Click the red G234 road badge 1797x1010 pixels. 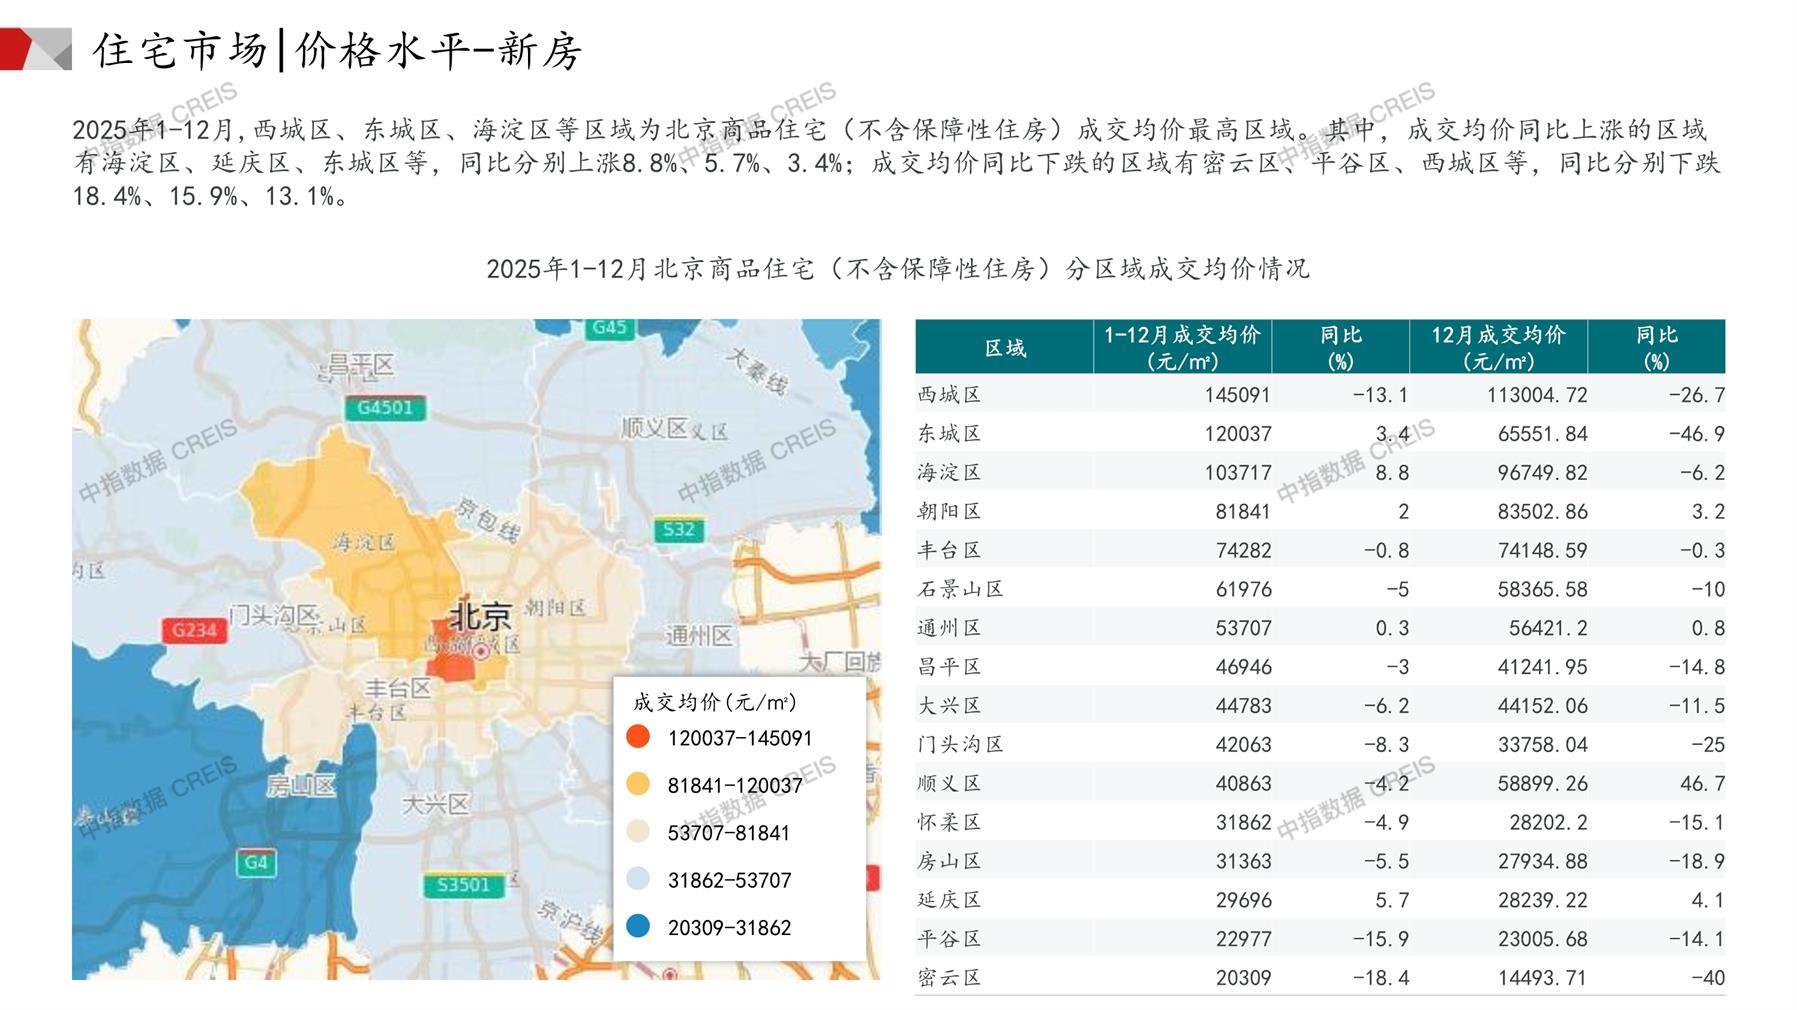click(x=194, y=630)
